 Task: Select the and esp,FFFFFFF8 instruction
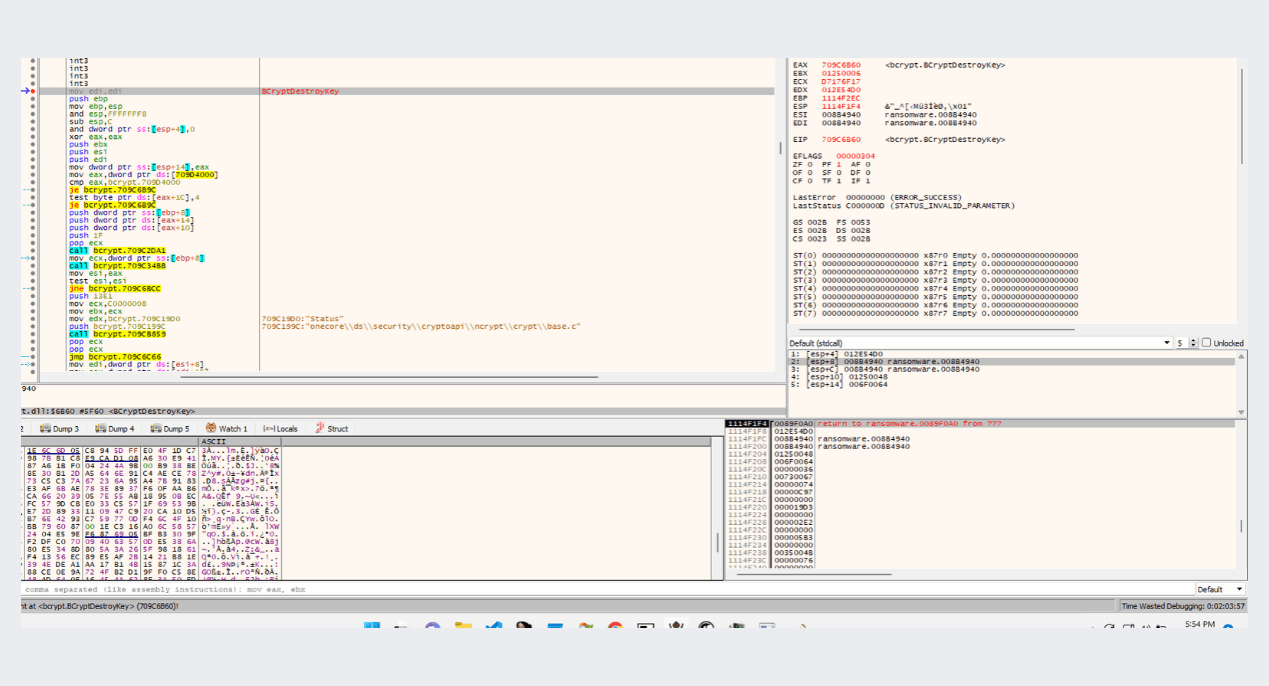tap(107, 114)
